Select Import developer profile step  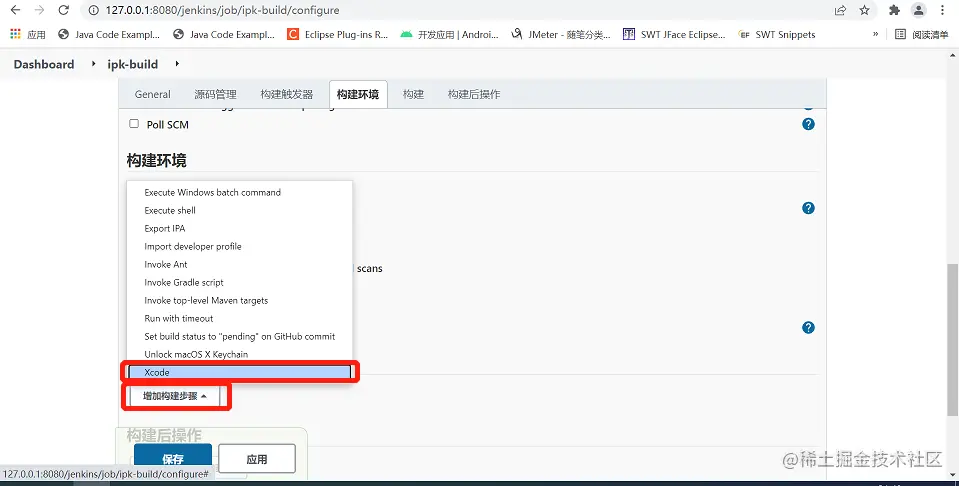pos(239,246)
